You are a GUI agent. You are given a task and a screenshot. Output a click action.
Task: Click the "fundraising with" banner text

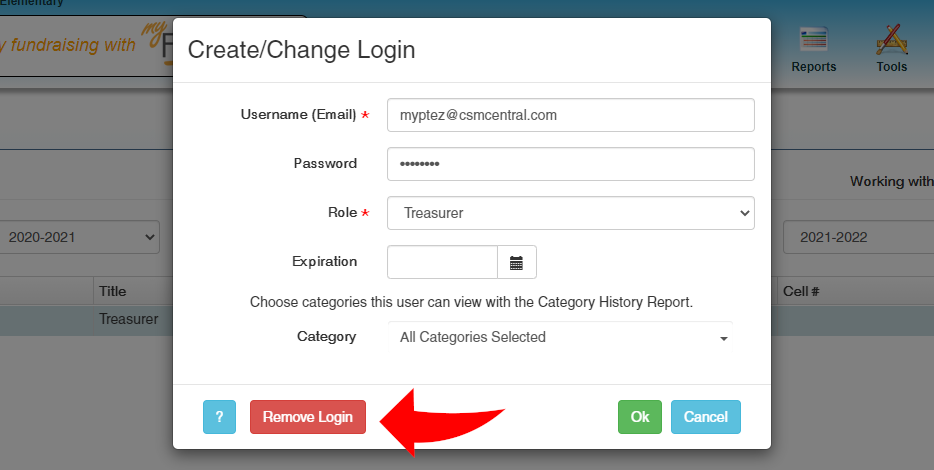72,46
